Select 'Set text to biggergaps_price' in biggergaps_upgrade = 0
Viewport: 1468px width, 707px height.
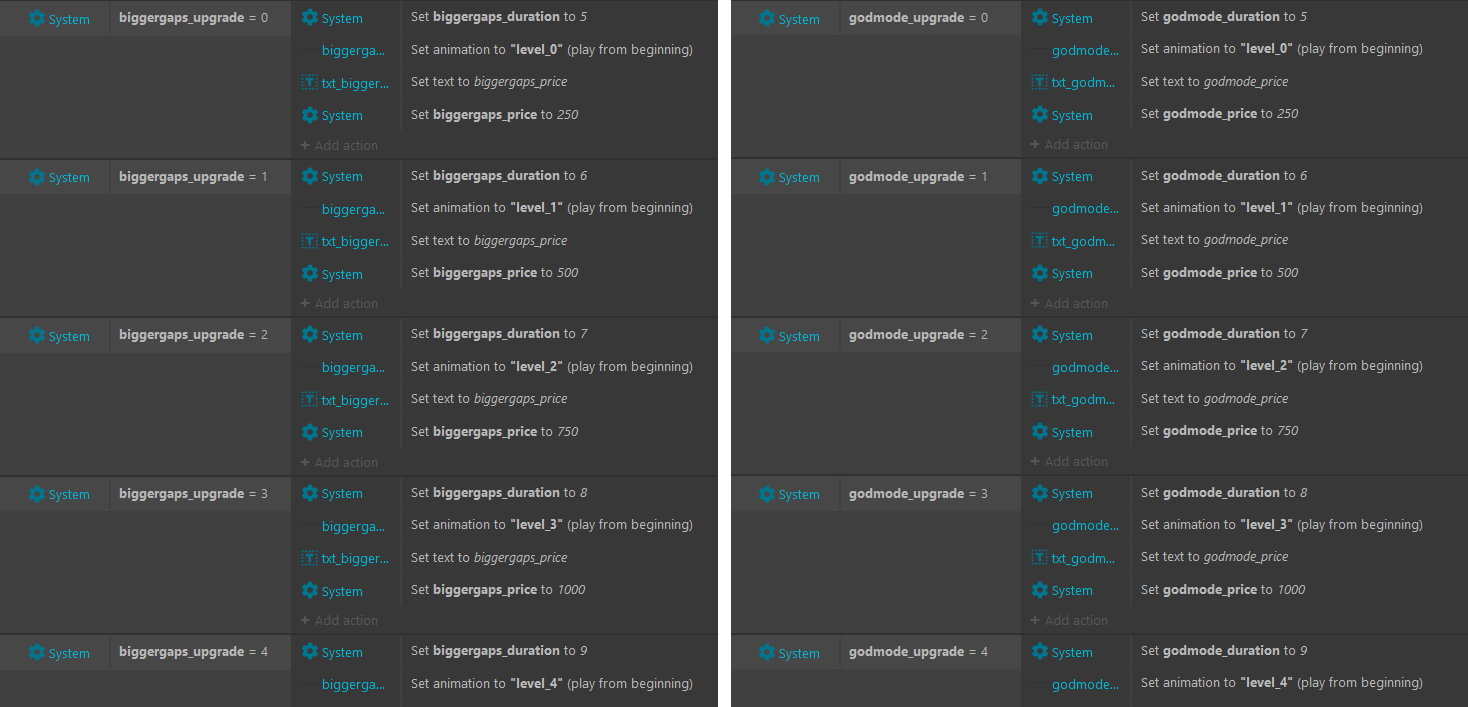489,82
